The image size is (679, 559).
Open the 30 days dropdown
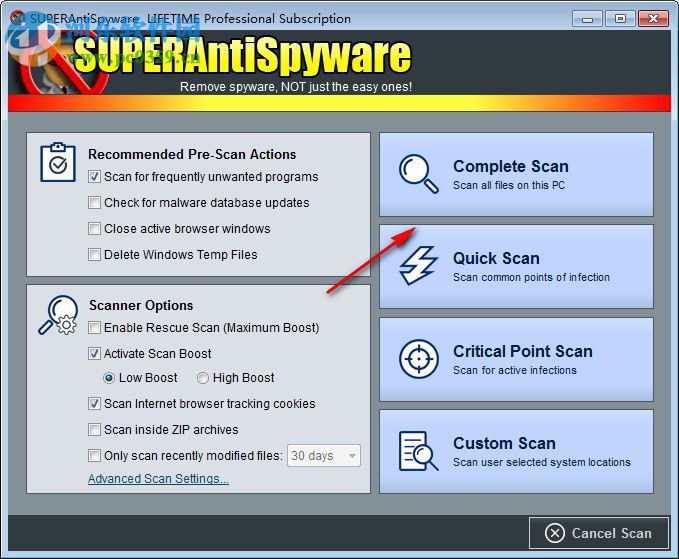323,456
